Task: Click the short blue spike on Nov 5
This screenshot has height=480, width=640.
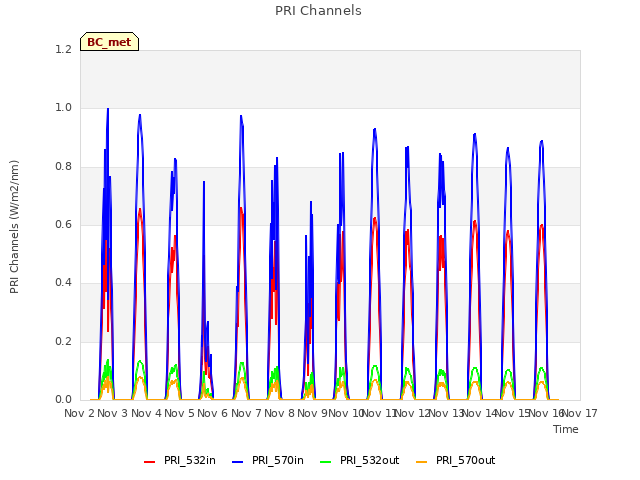Action: tap(204, 182)
